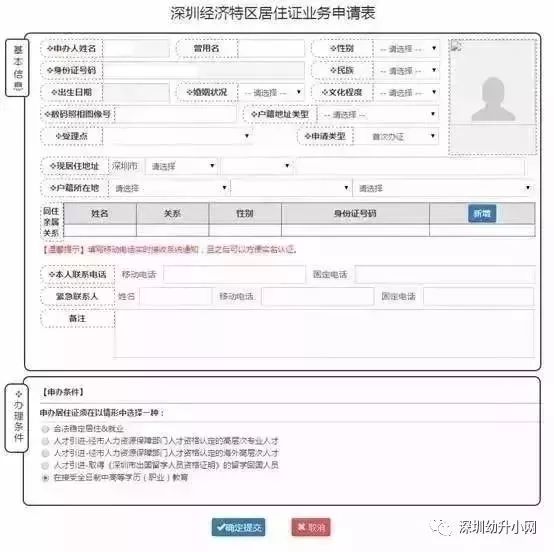
Task: Cancel the form using 取消 button
Action: 311,527
